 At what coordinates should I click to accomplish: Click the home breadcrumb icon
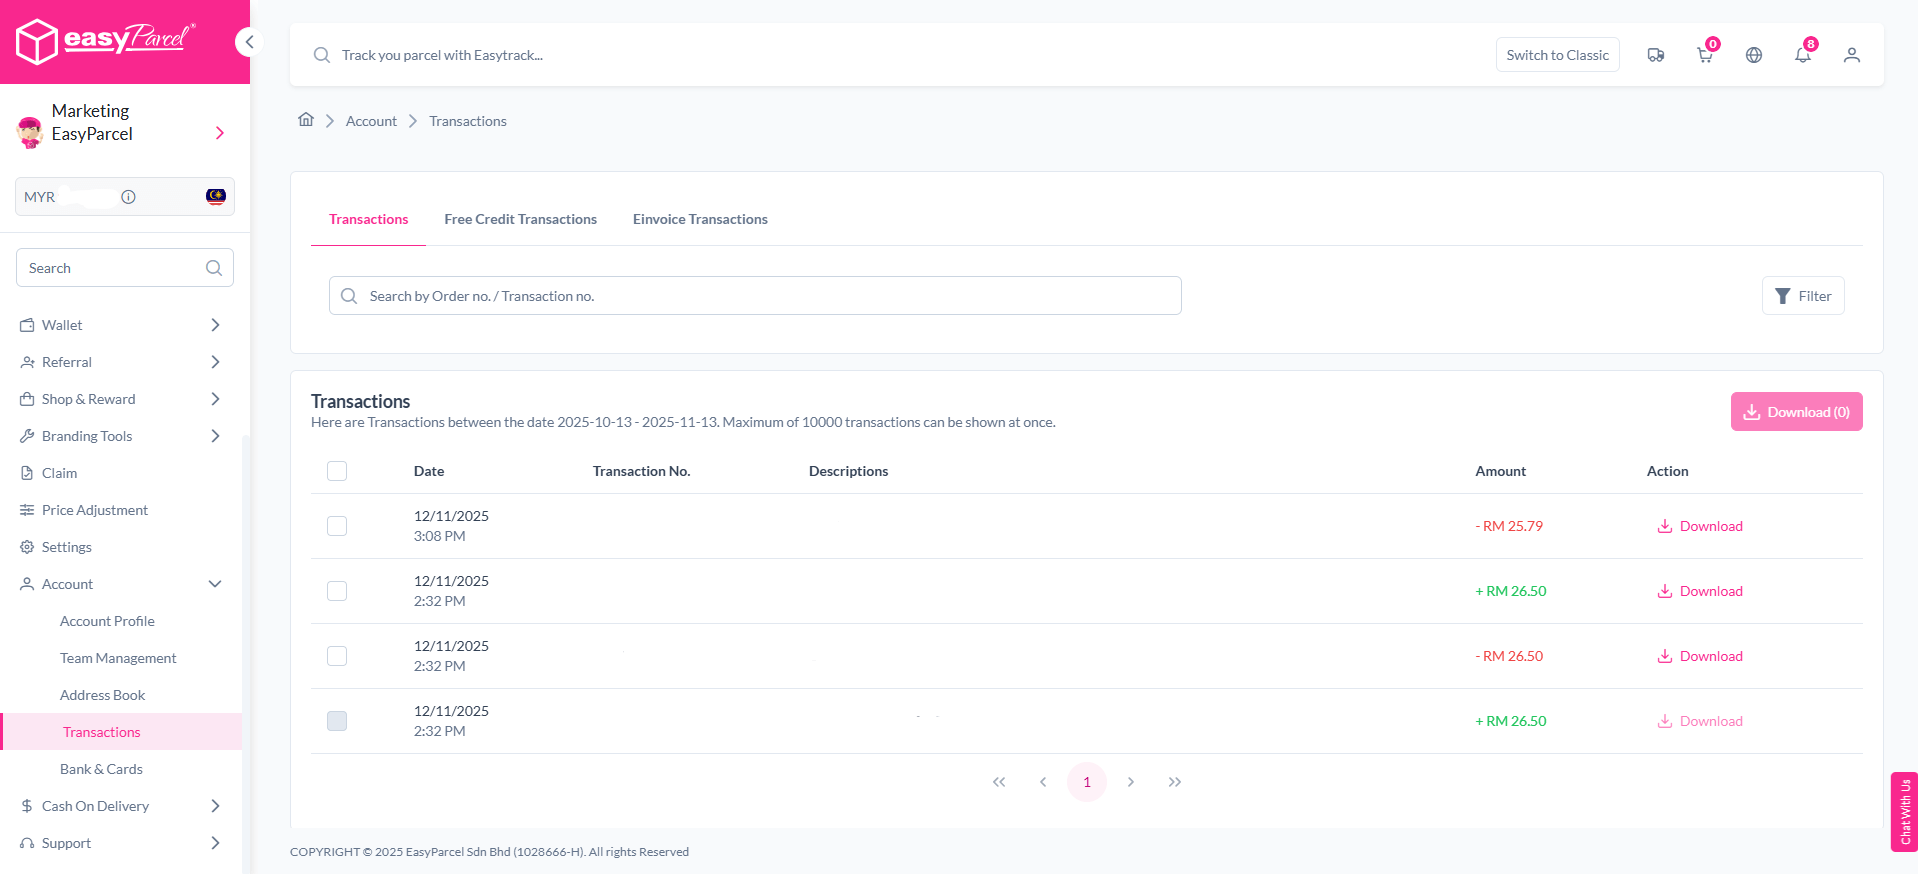click(306, 120)
